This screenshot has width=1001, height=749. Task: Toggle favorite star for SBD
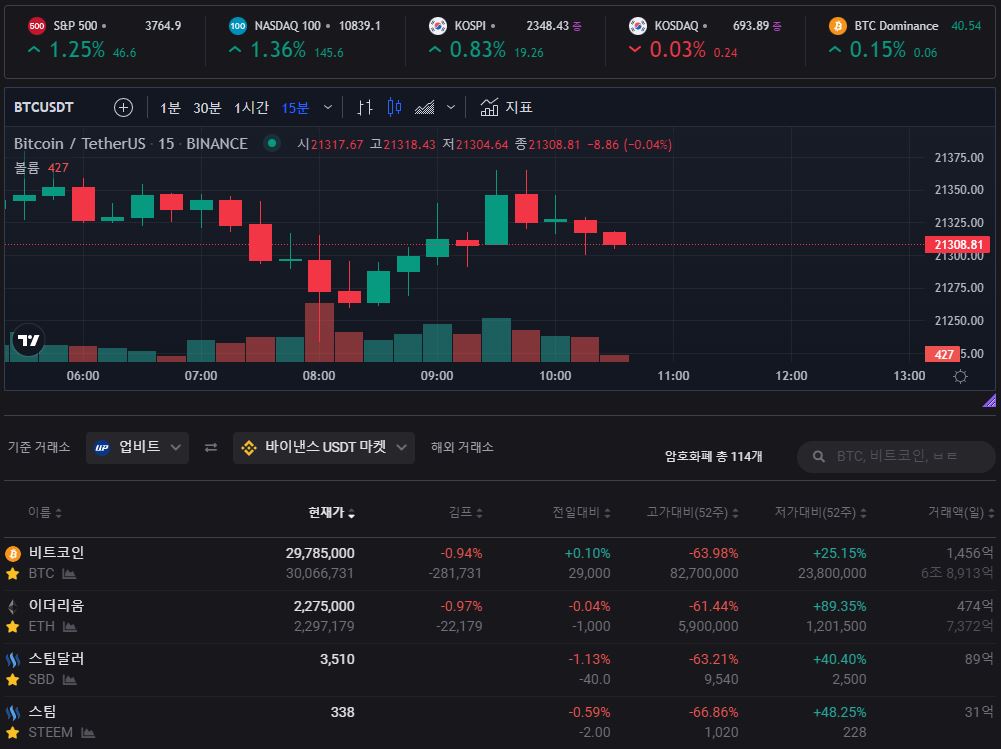coord(12,679)
